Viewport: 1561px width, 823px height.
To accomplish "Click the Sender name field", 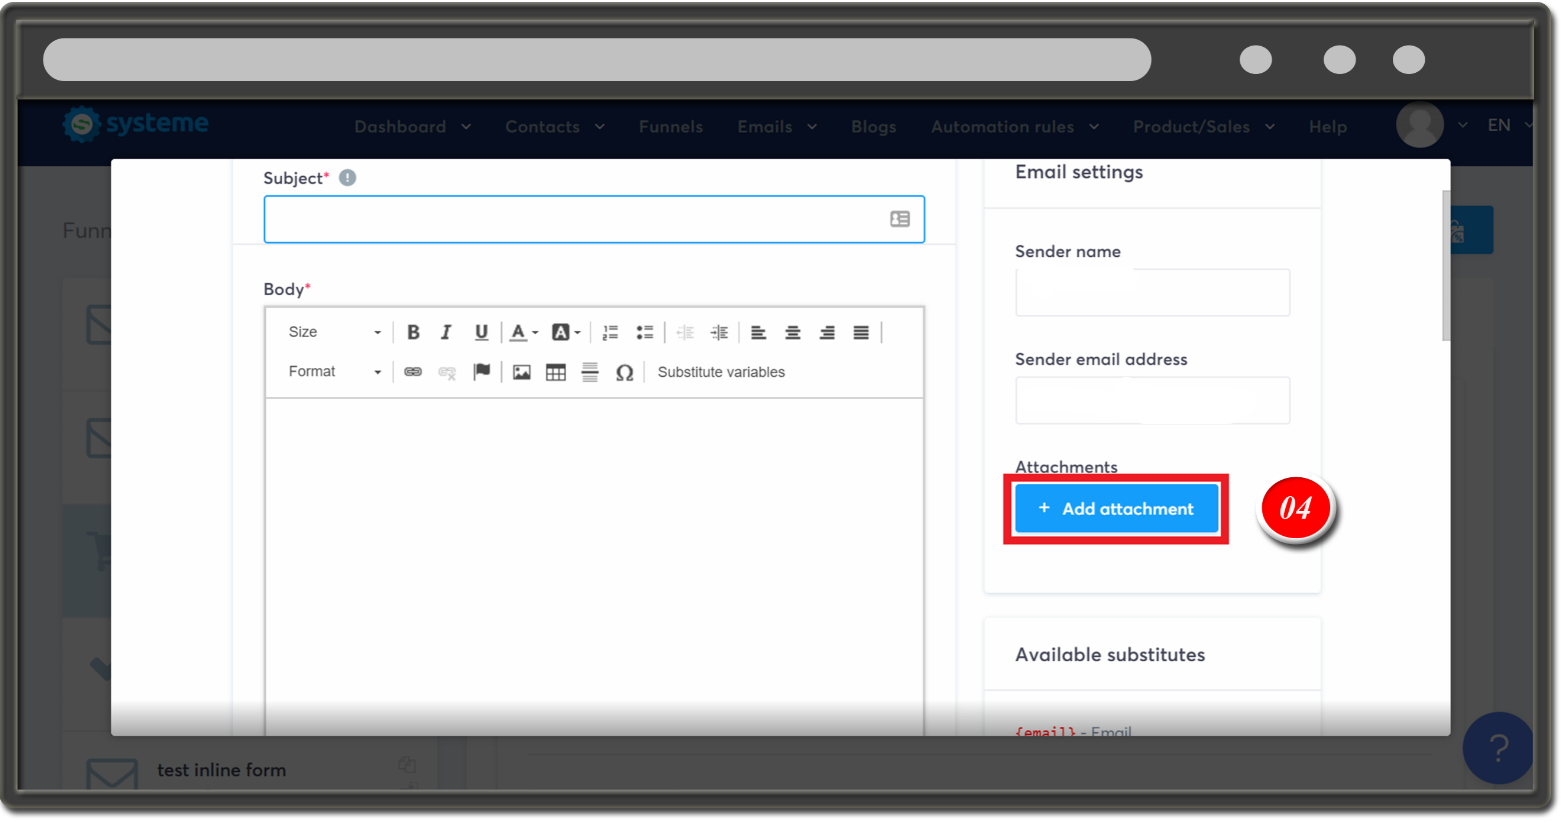I will 1152,293.
